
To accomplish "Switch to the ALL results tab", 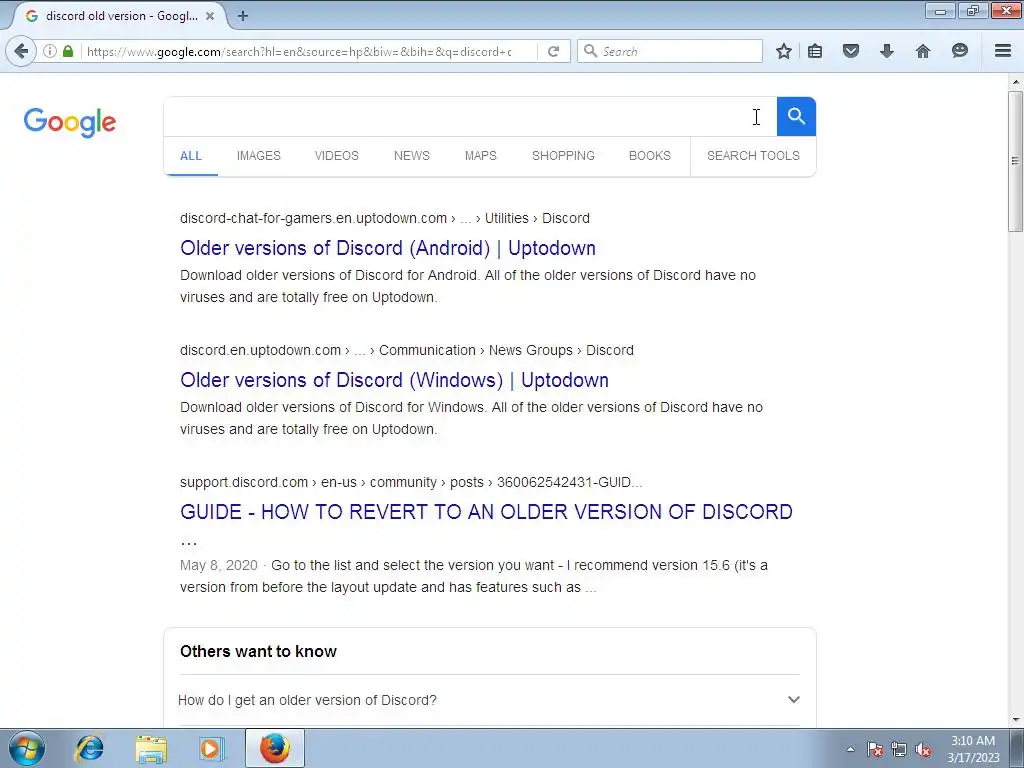I will point(191,155).
